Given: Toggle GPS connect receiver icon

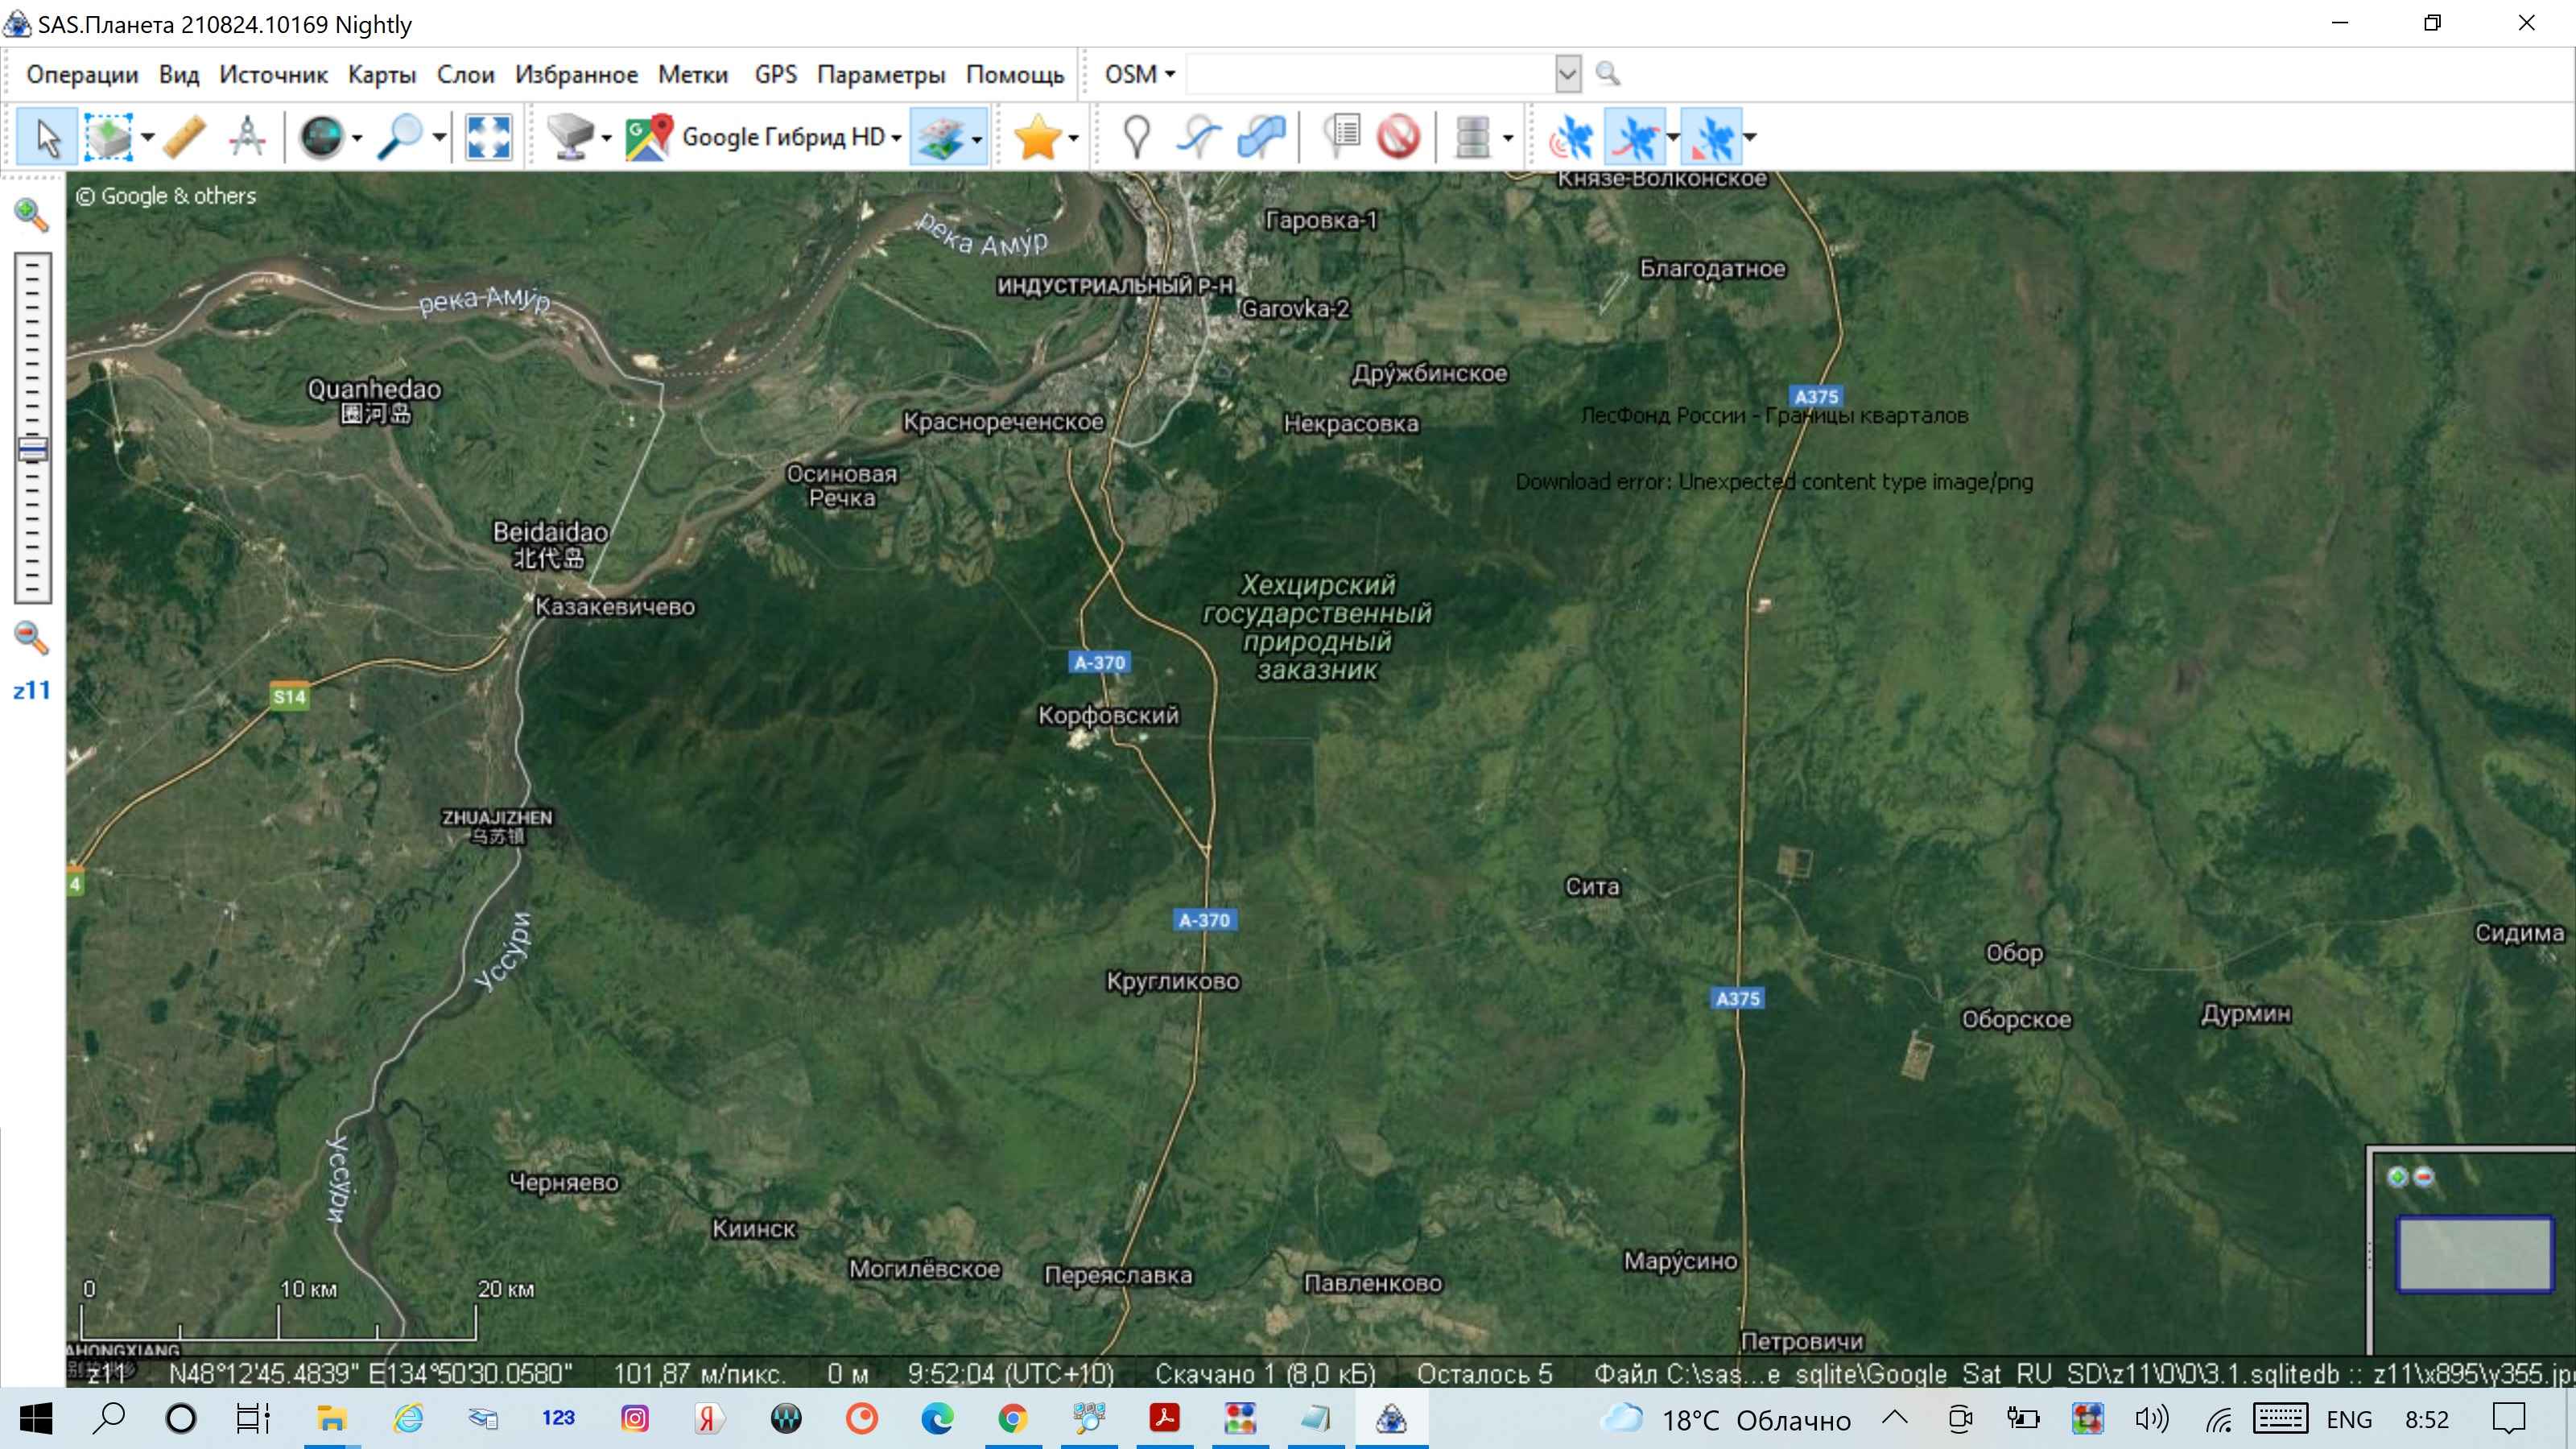Looking at the screenshot, I should [1571, 137].
